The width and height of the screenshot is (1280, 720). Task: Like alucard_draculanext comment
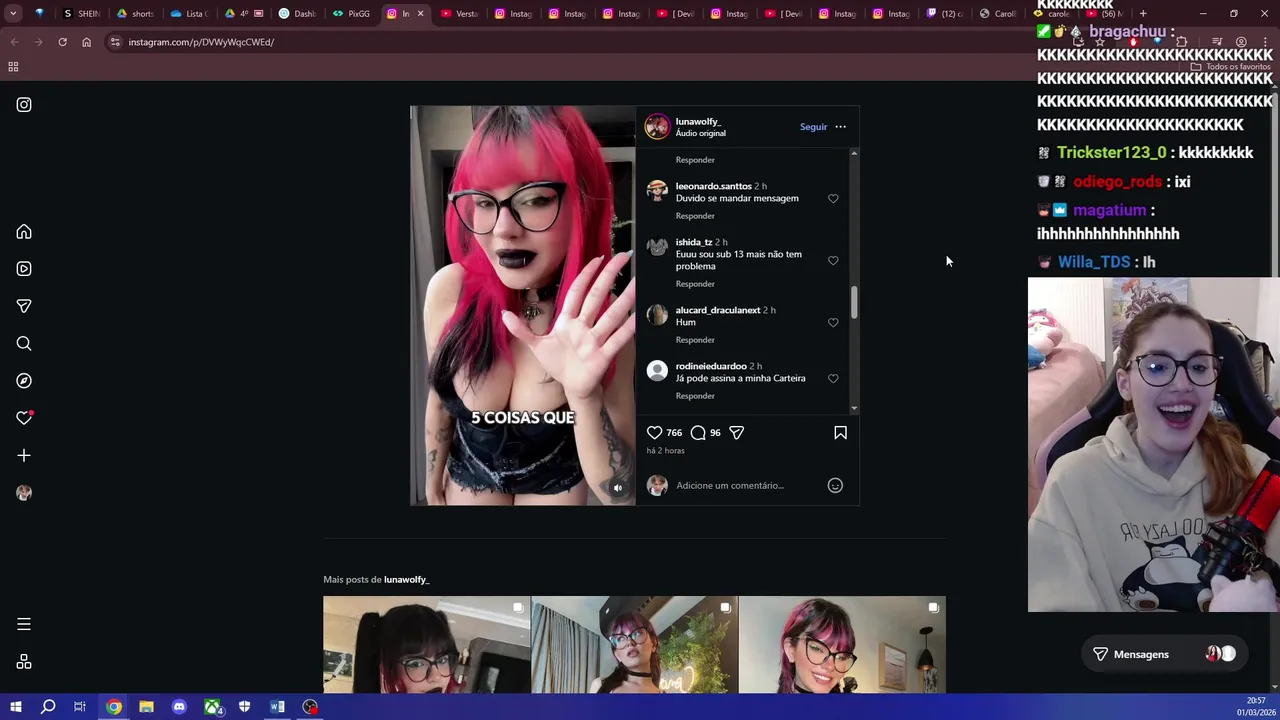[833, 323]
